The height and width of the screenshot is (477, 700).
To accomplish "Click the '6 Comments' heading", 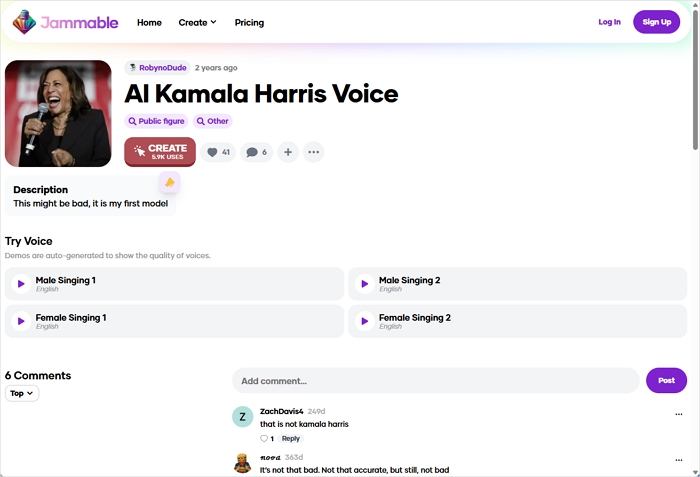I will click(x=38, y=376).
